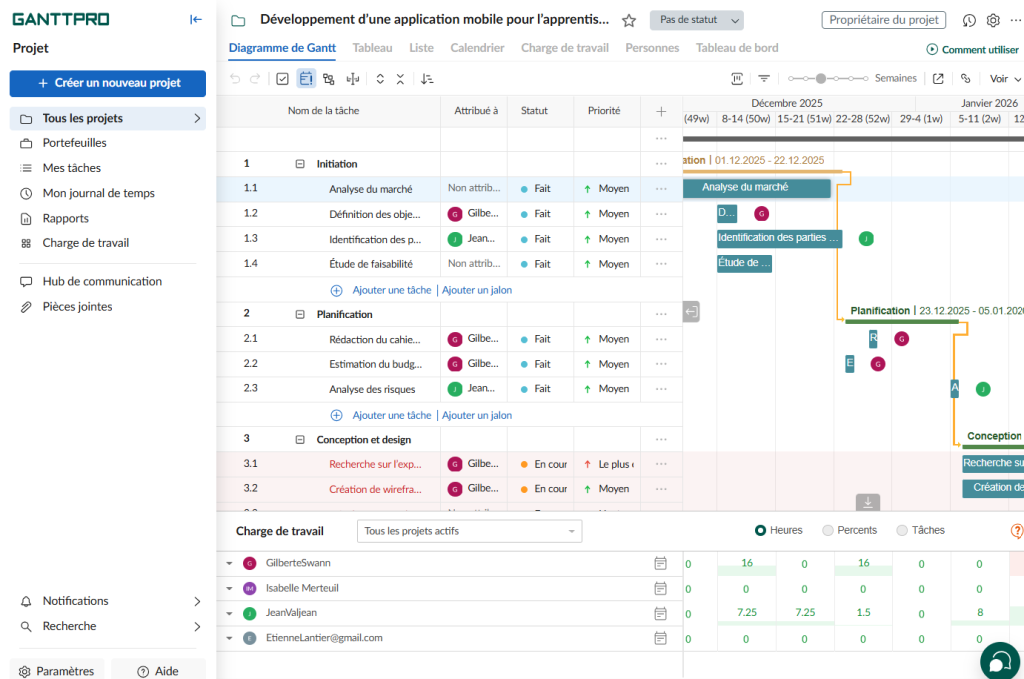1024x679 pixels.
Task: Expand all tasks in toolbar
Action: (380, 79)
